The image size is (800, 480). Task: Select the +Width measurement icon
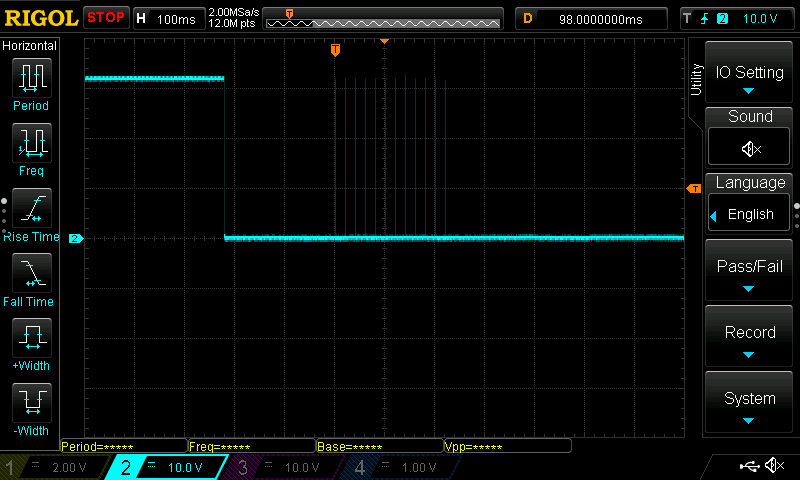coord(32,338)
